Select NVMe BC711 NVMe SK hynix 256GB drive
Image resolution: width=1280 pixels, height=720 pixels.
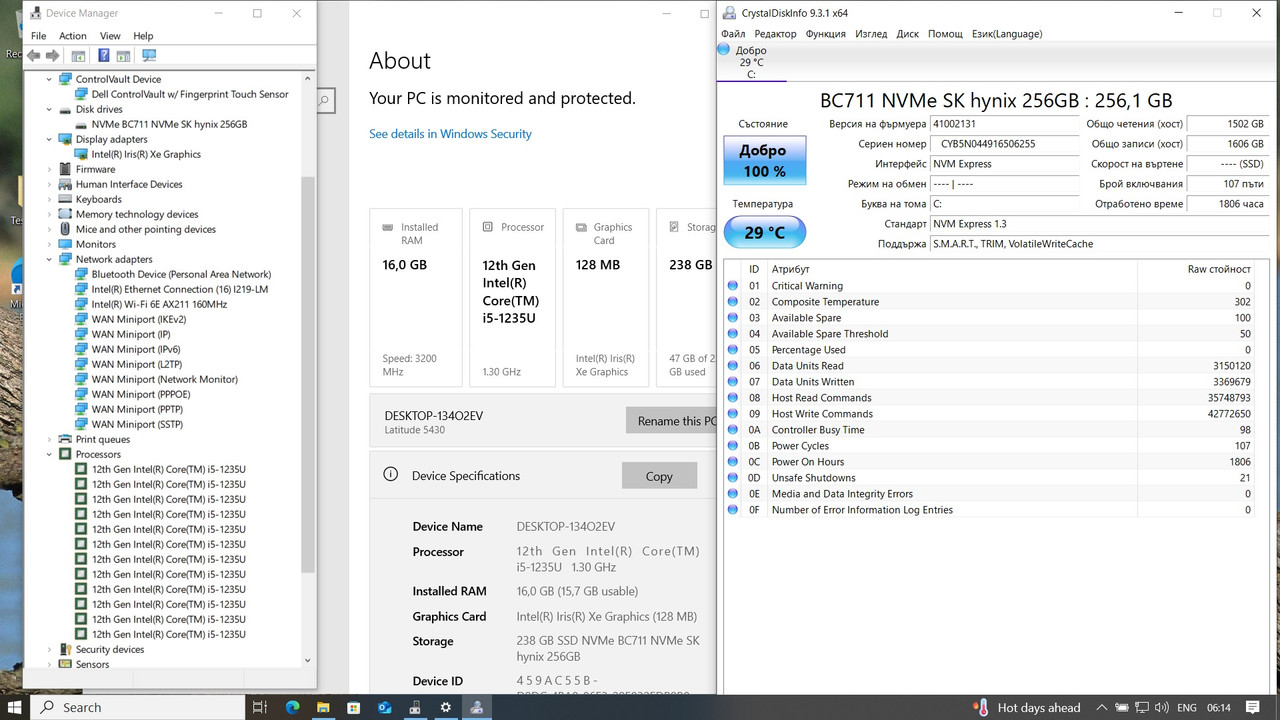[x=169, y=124]
